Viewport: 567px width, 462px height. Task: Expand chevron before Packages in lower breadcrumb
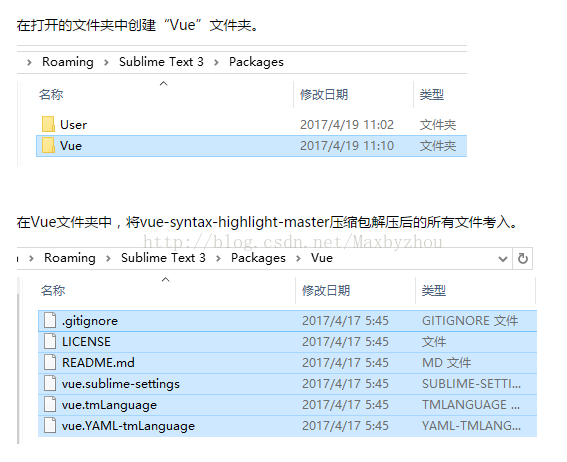pos(218,258)
